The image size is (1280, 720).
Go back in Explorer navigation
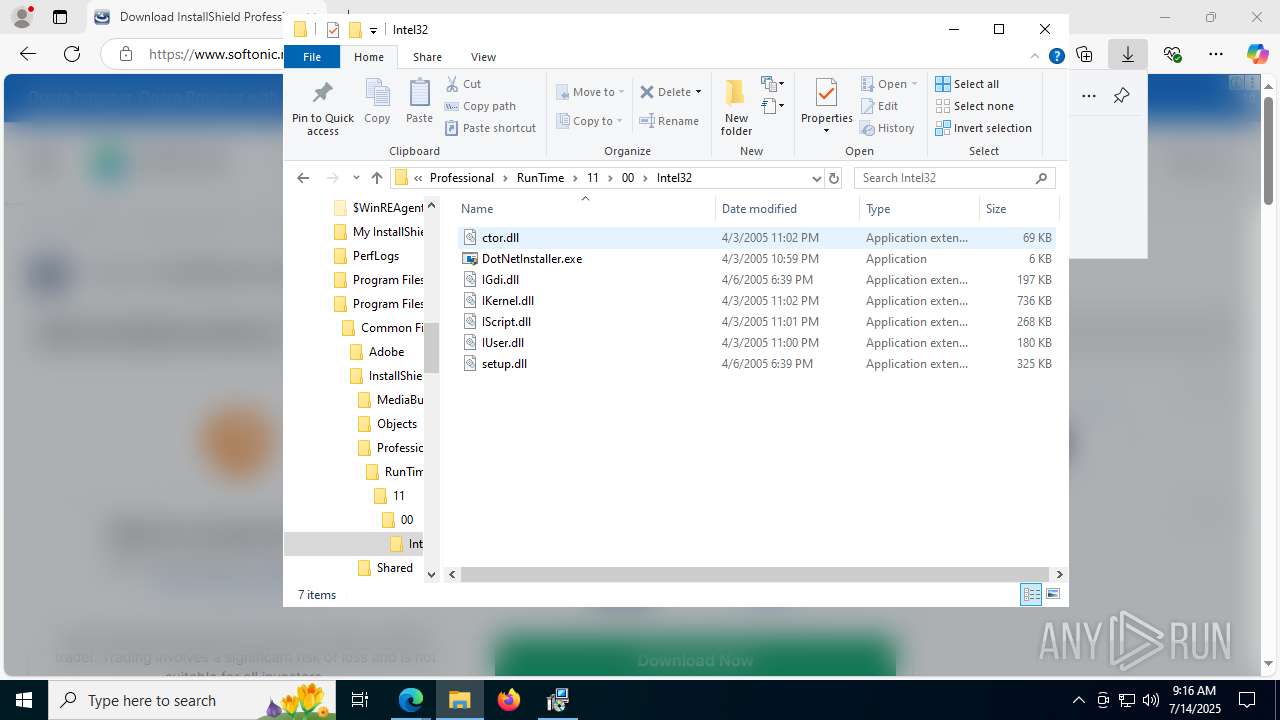(x=303, y=178)
